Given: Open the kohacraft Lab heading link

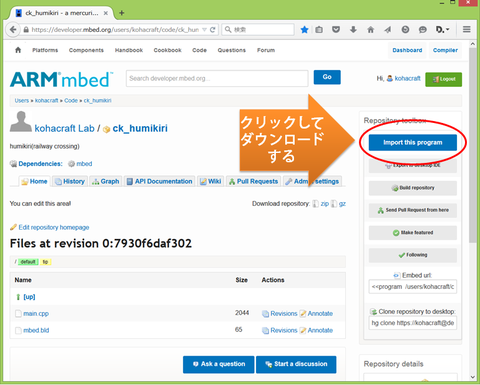Looking at the screenshot, I should (64, 128).
